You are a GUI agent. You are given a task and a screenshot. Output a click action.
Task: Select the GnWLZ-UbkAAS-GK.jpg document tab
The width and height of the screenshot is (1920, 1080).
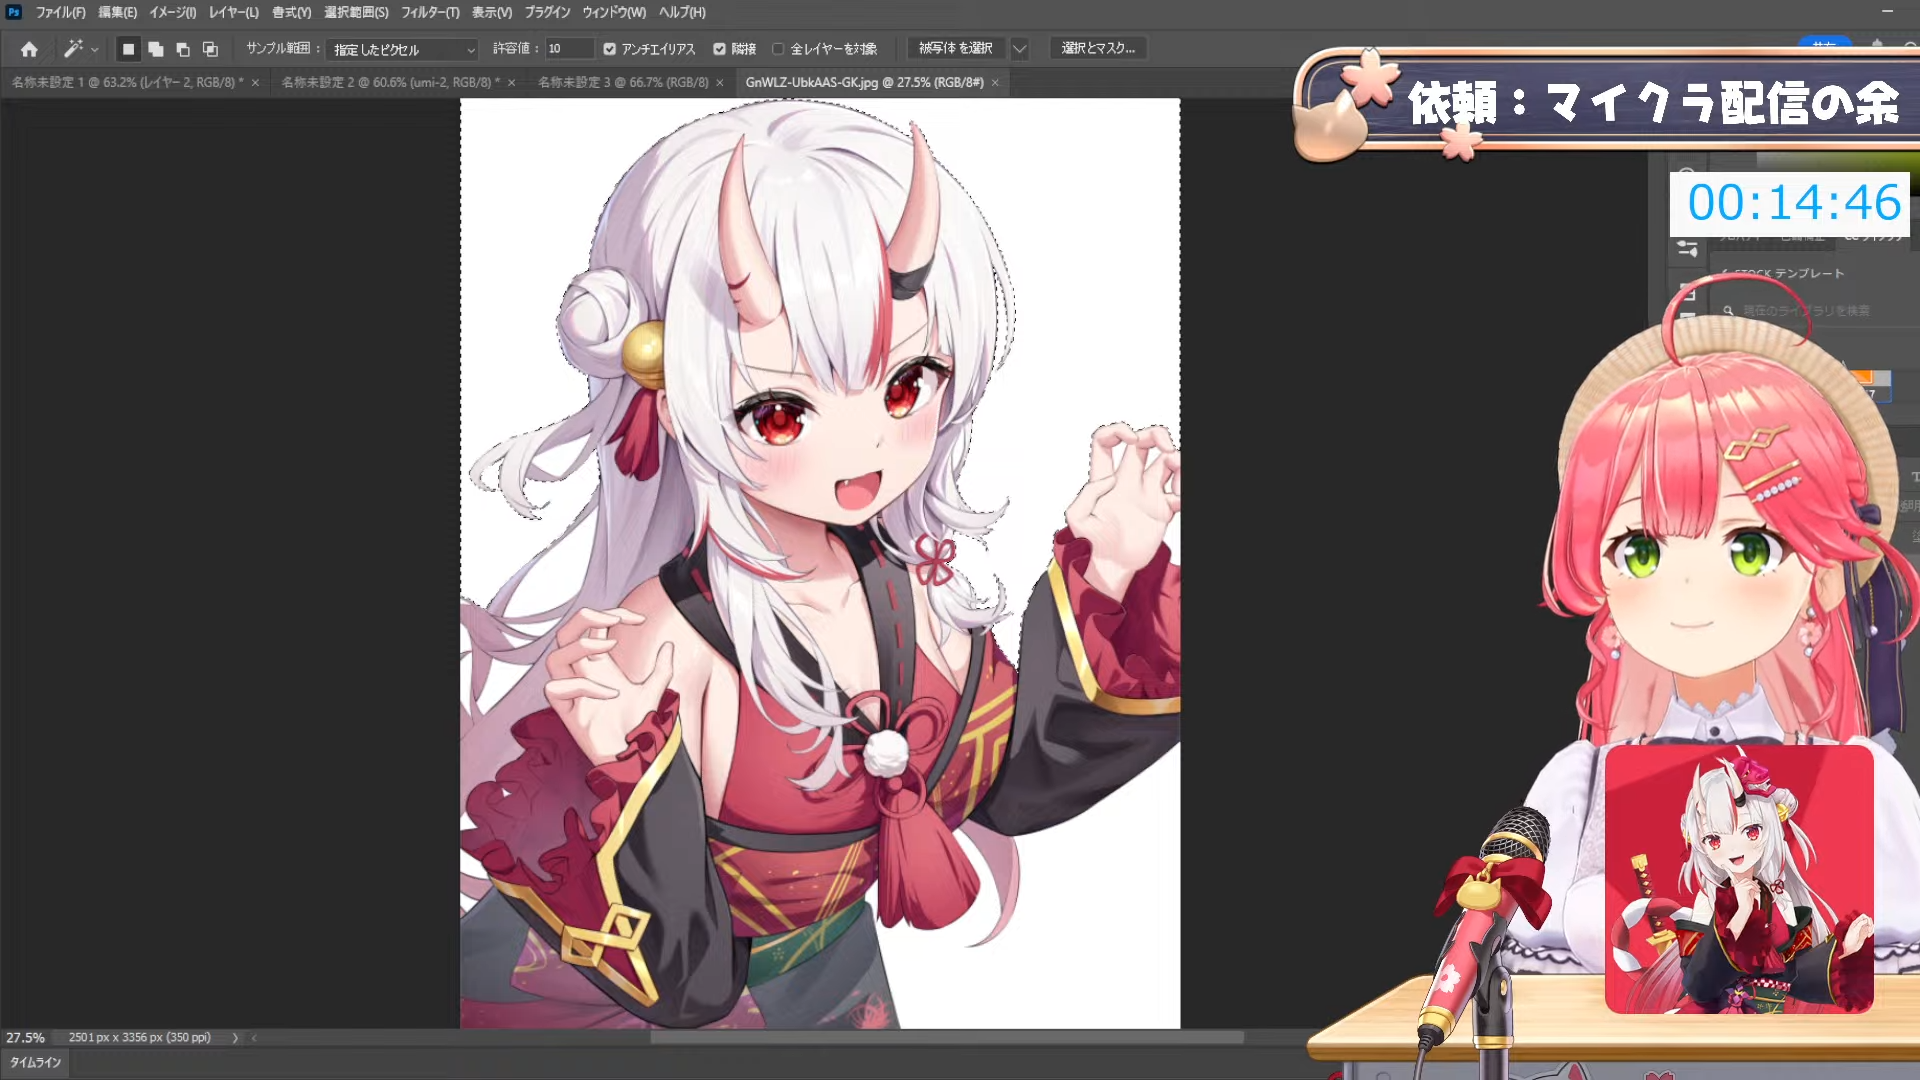[x=864, y=82]
